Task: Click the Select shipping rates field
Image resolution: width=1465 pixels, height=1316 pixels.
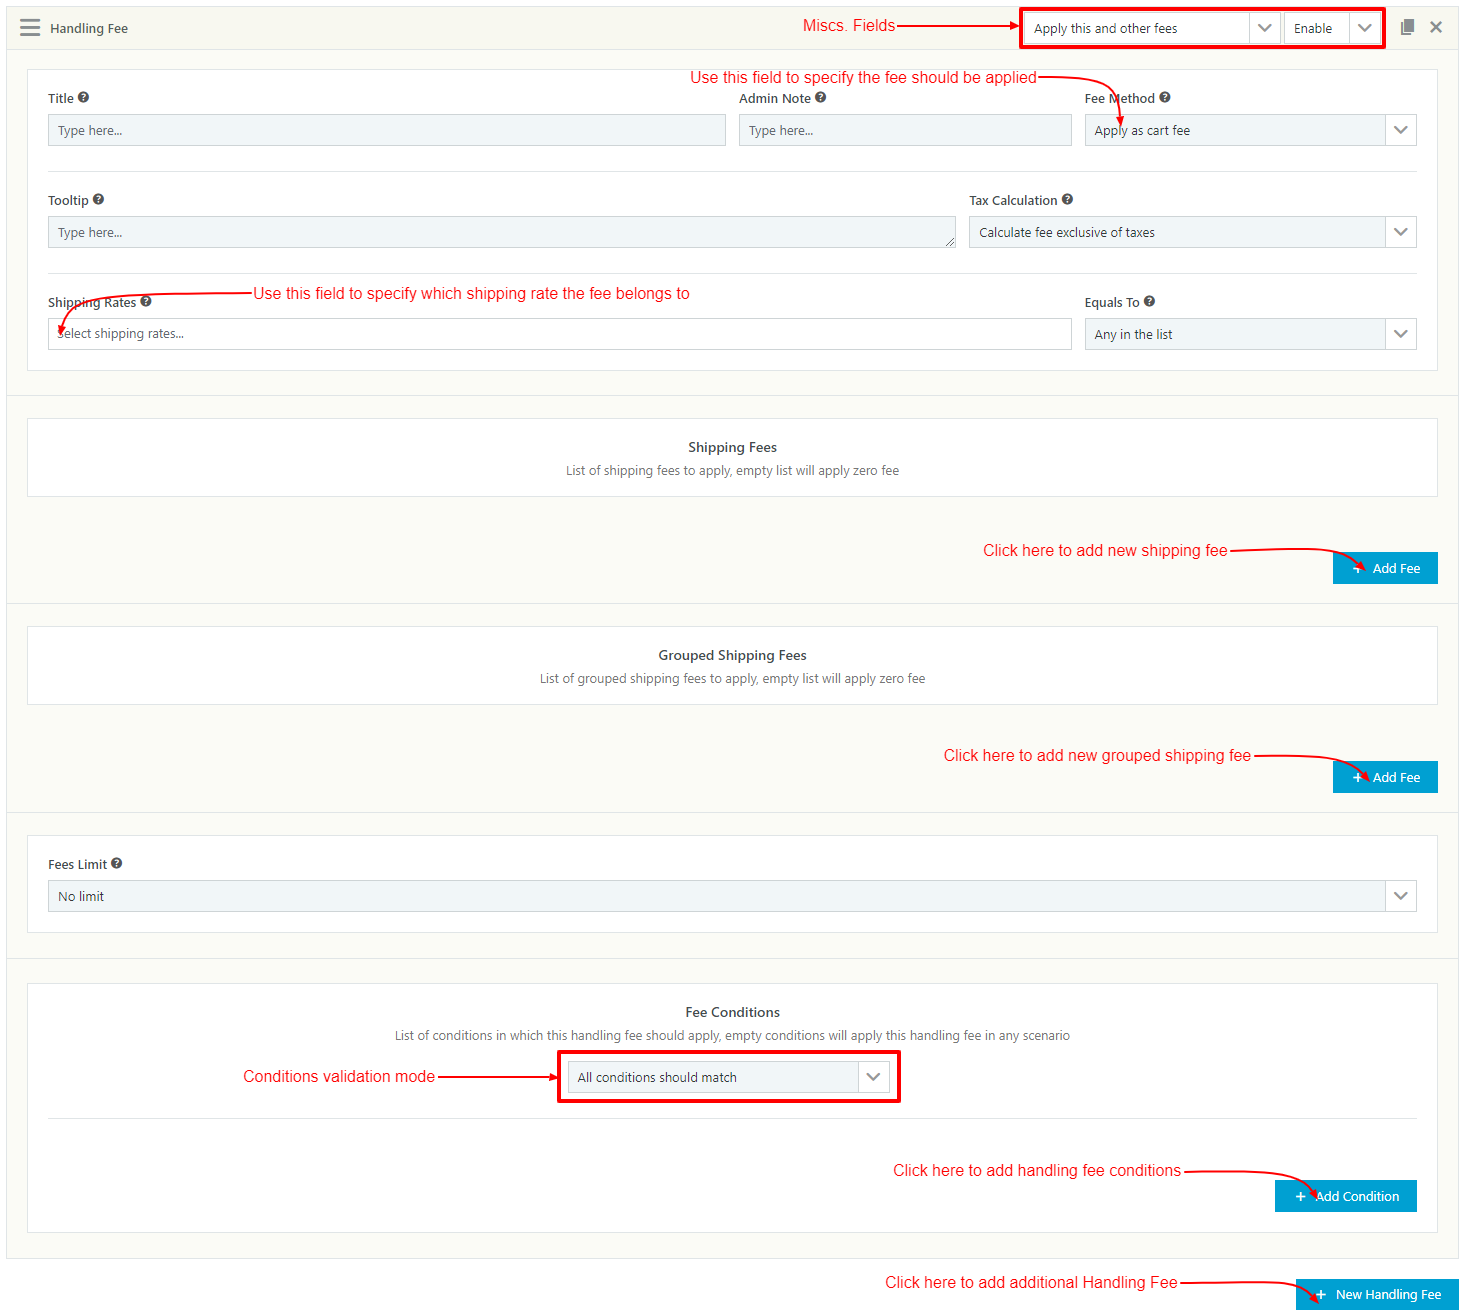Action: coord(560,334)
